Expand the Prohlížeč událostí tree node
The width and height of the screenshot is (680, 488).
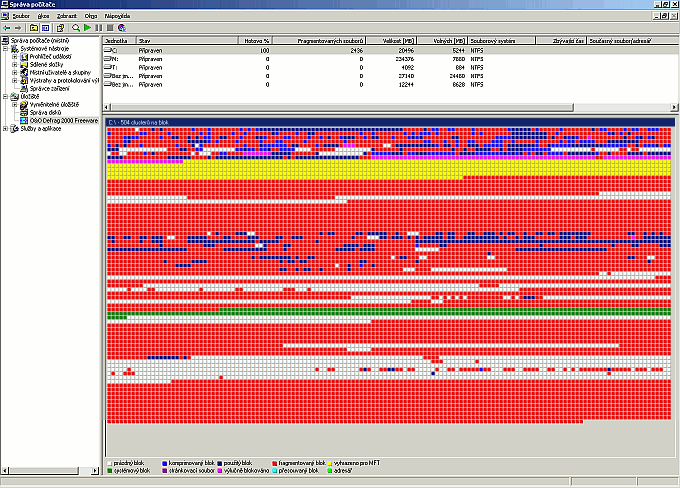click(14, 56)
